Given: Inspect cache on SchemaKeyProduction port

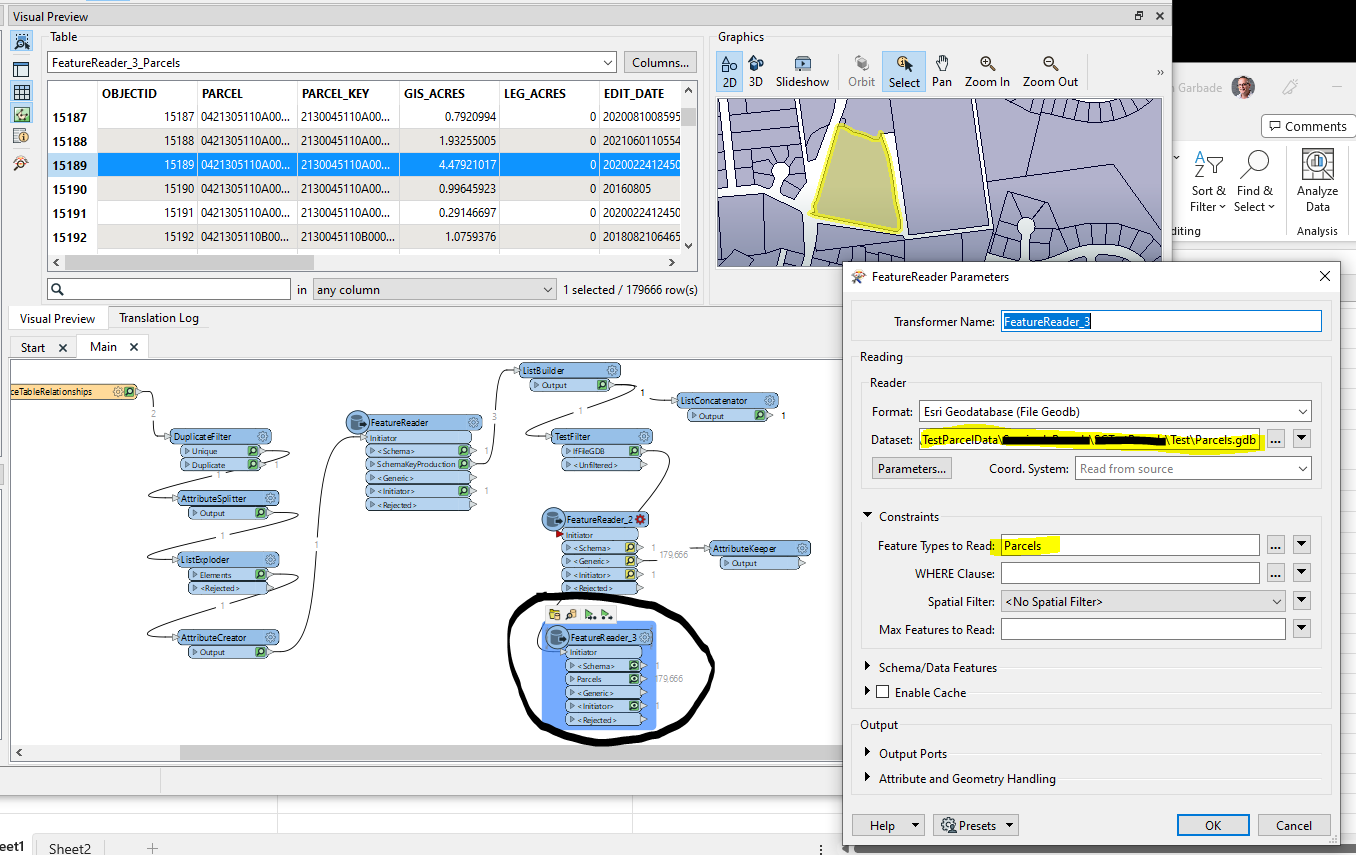Looking at the screenshot, I should pos(463,464).
